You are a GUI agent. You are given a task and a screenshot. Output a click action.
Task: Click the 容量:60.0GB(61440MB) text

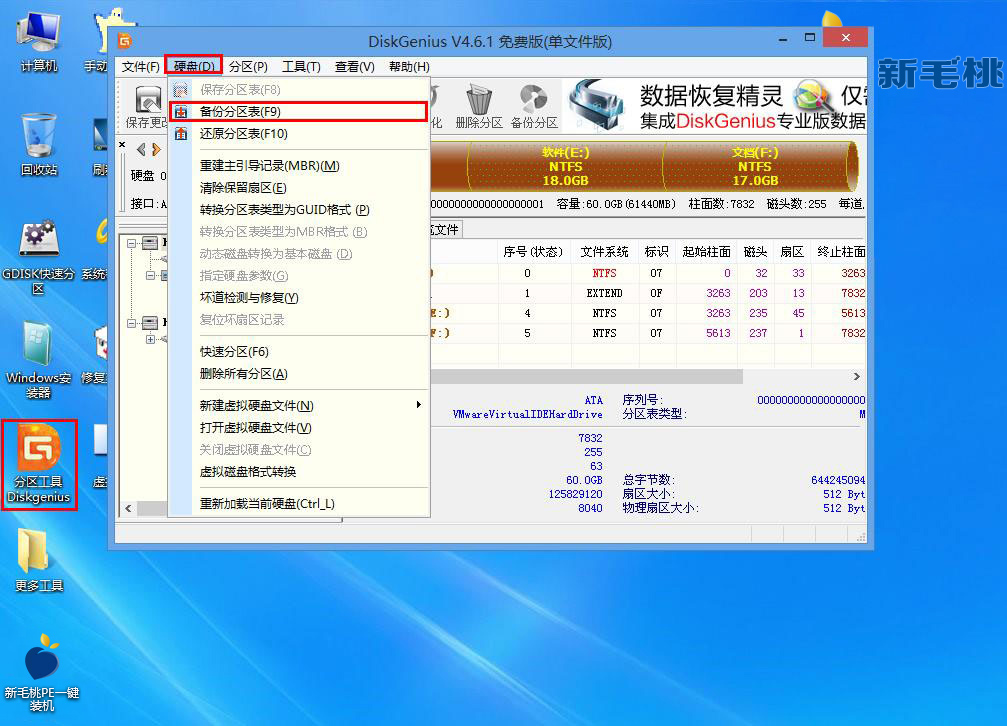coord(616,204)
